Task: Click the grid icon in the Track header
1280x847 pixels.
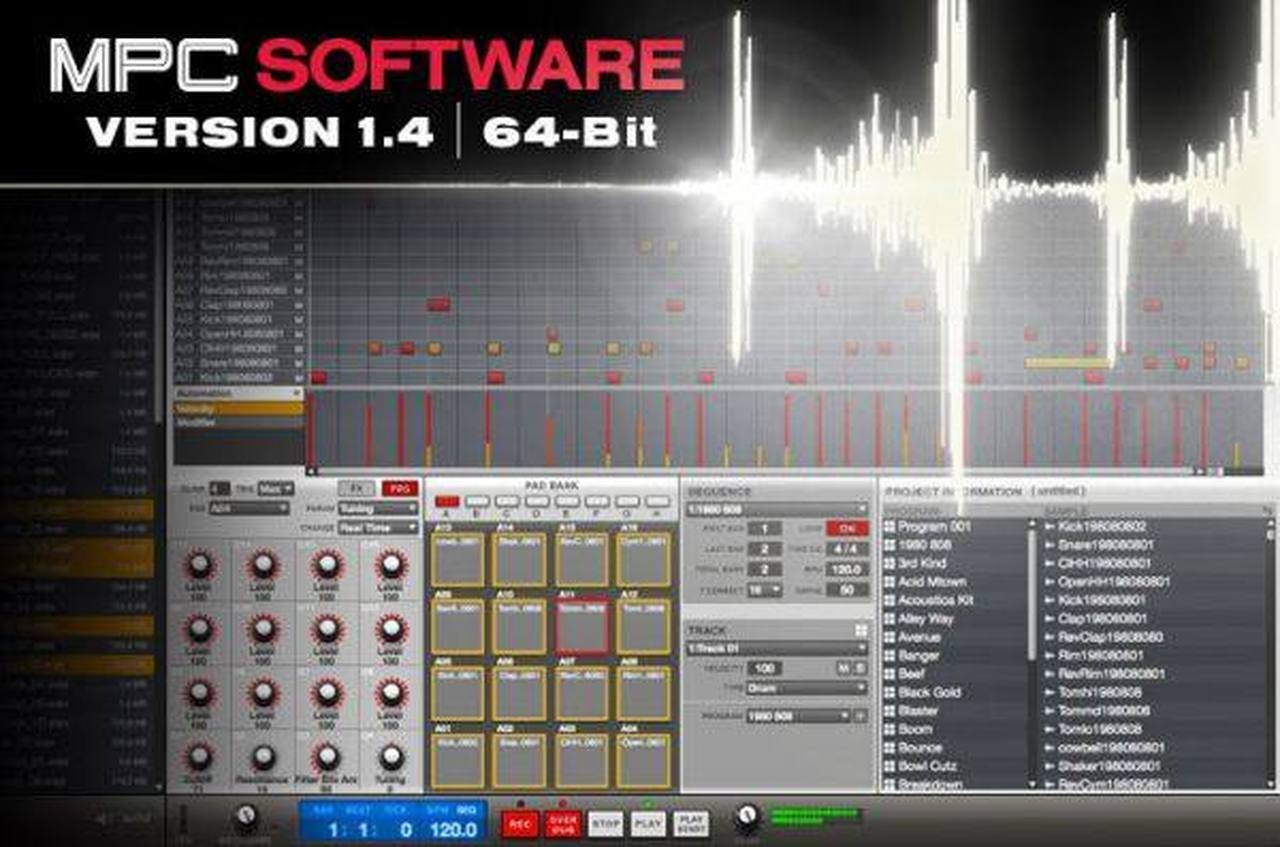Action: click(x=860, y=630)
